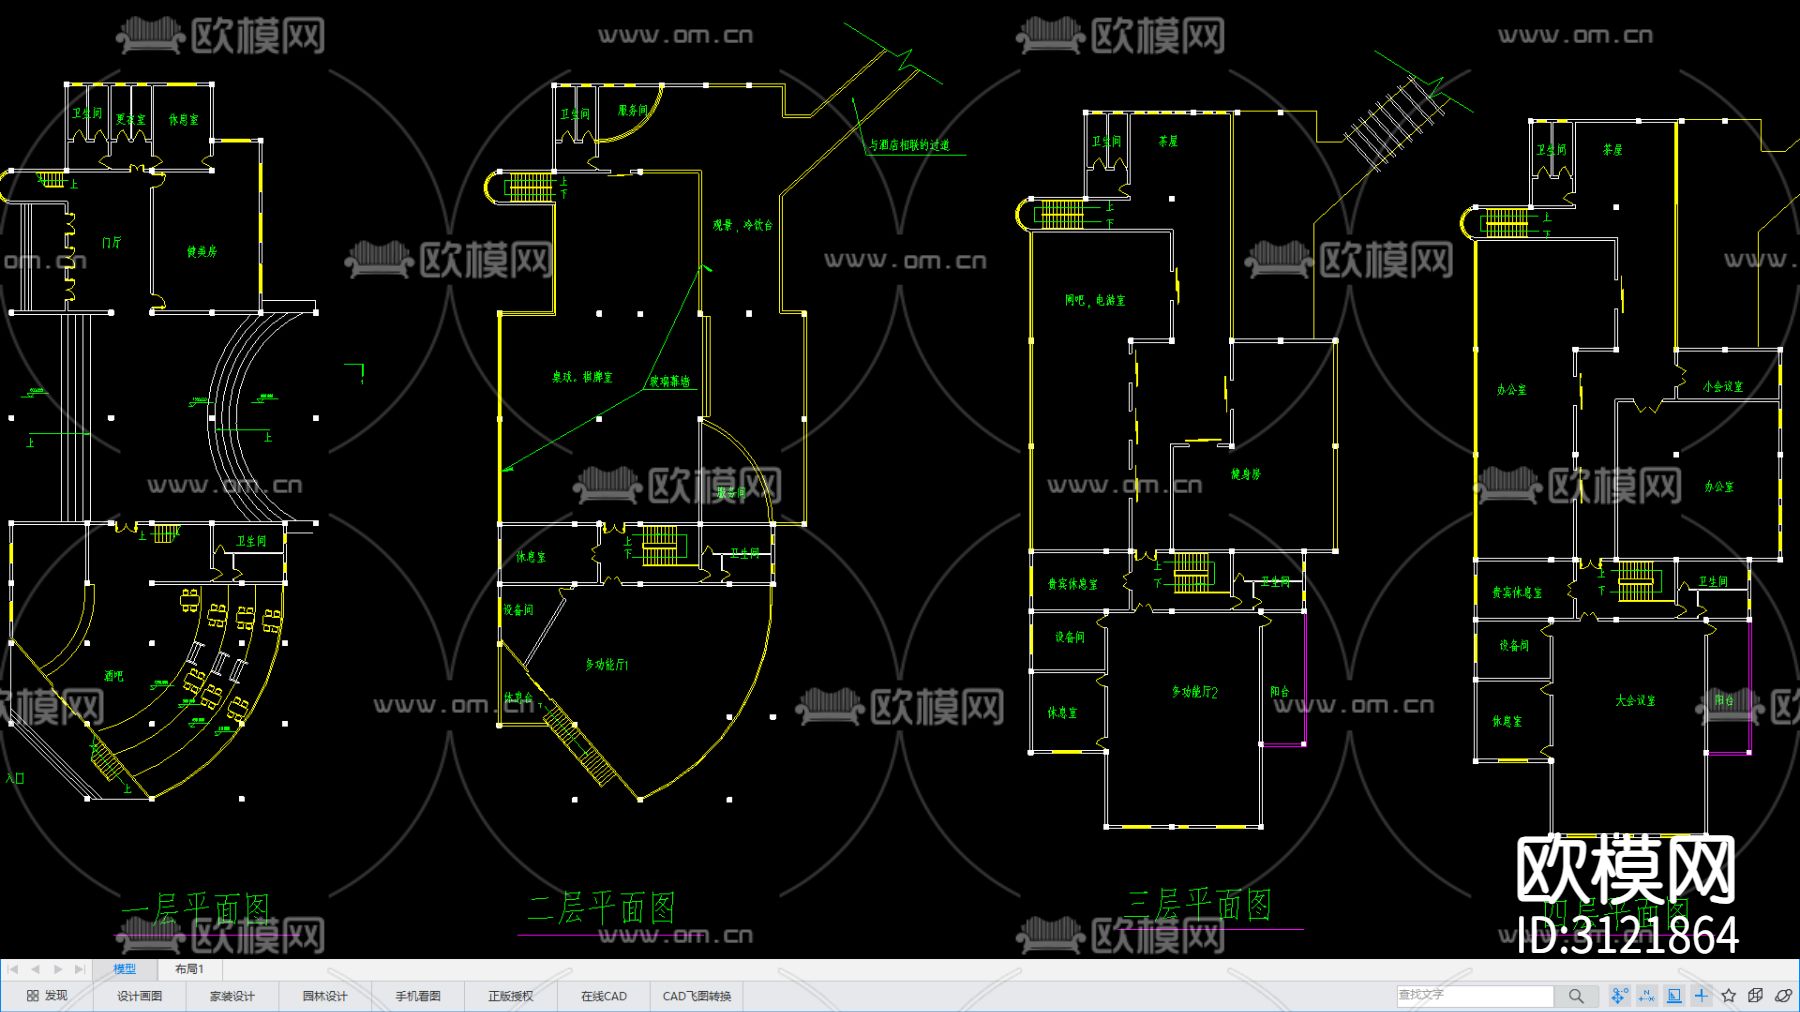Open the 家装设计 menu item
Image resolution: width=1800 pixels, height=1012 pixels.
tap(231, 996)
